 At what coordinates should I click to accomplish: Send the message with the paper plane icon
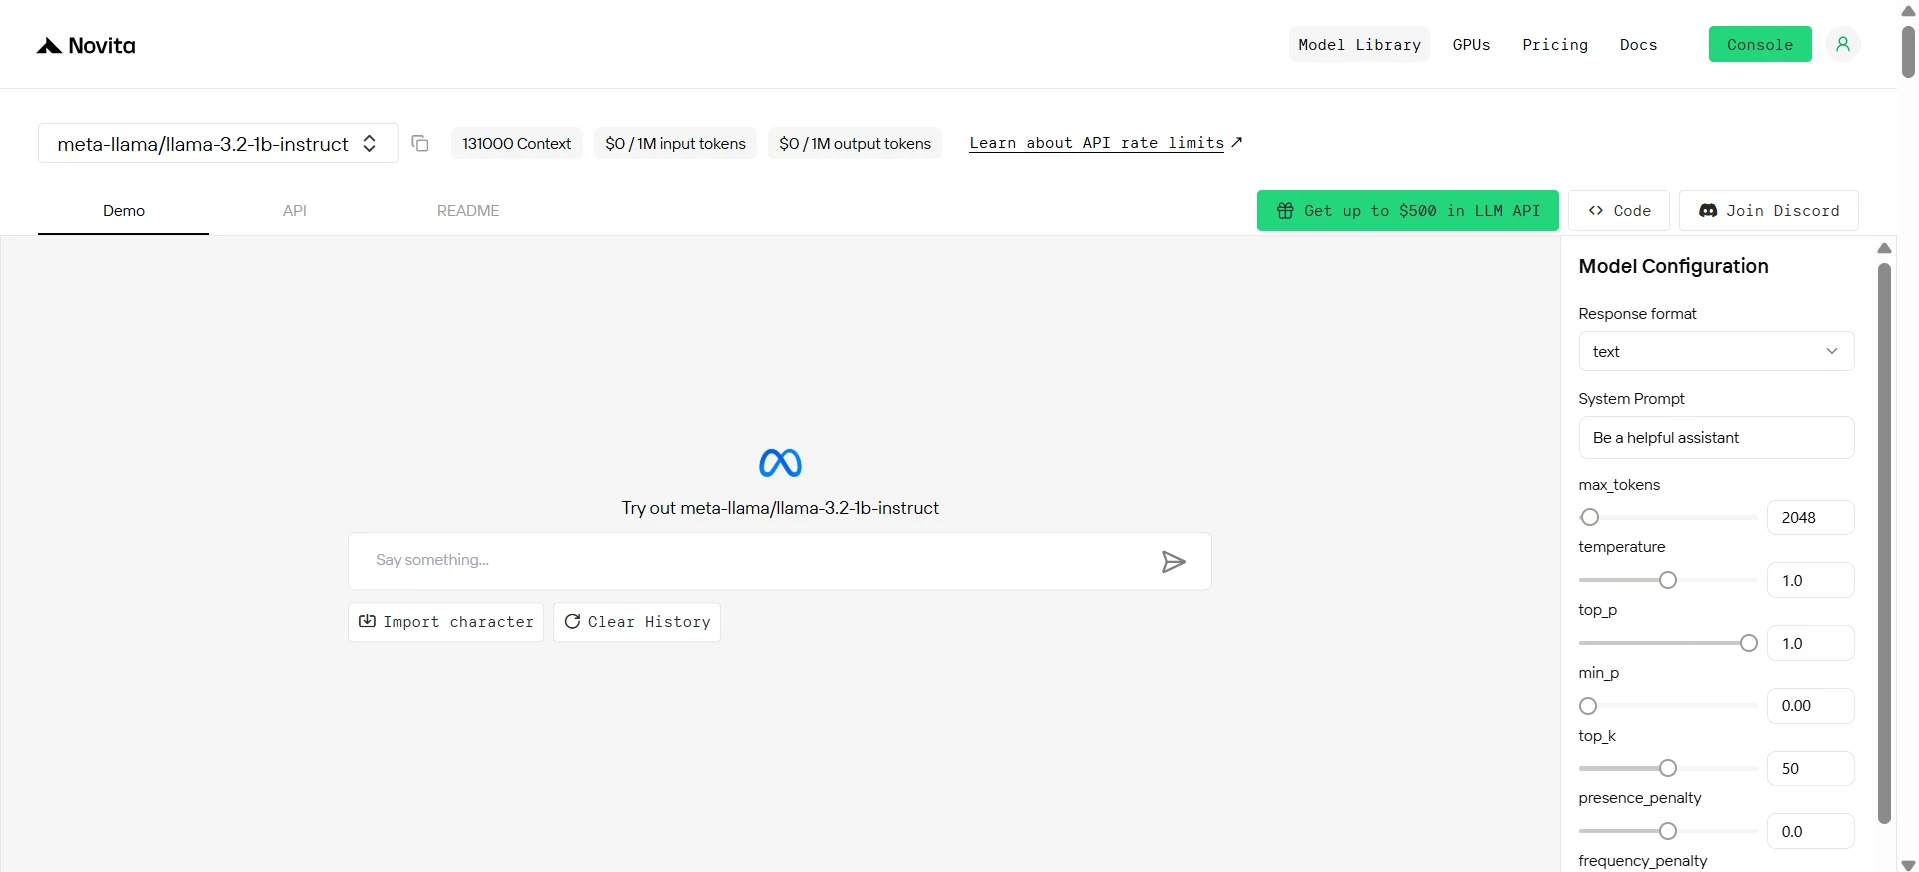coord(1174,561)
